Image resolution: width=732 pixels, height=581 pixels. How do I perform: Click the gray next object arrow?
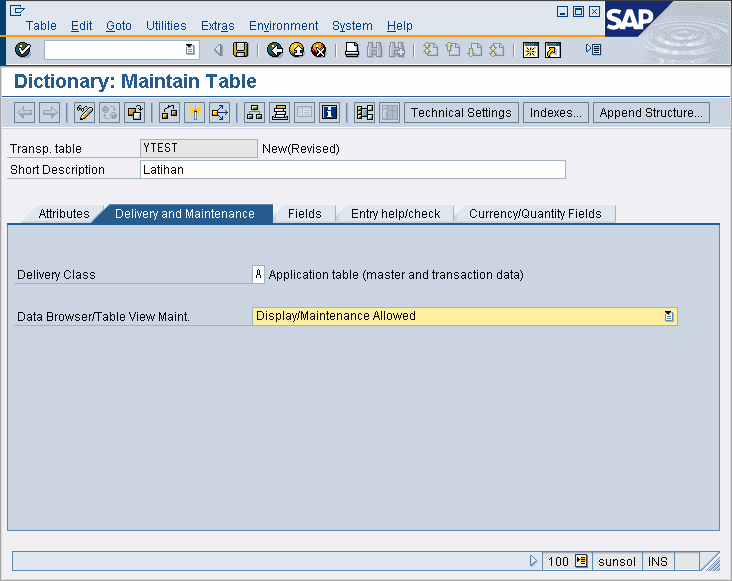49,112
